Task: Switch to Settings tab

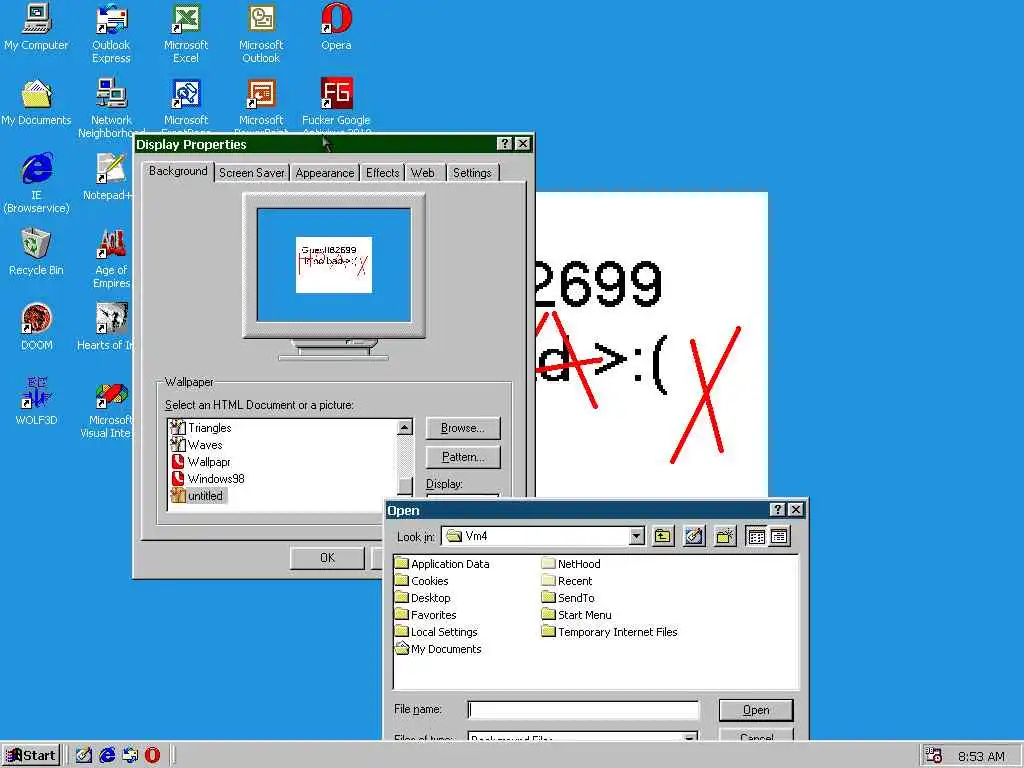Action: (x=472, y=173)
